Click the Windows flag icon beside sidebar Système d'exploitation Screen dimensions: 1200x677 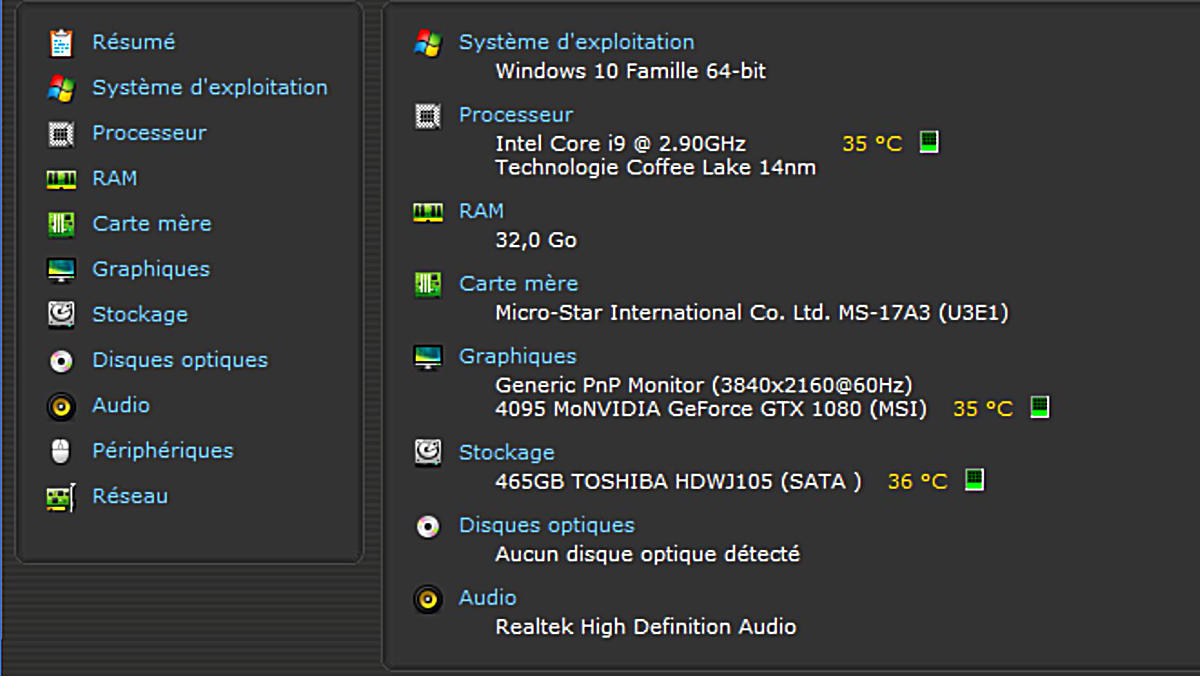(x=61, y=88)
